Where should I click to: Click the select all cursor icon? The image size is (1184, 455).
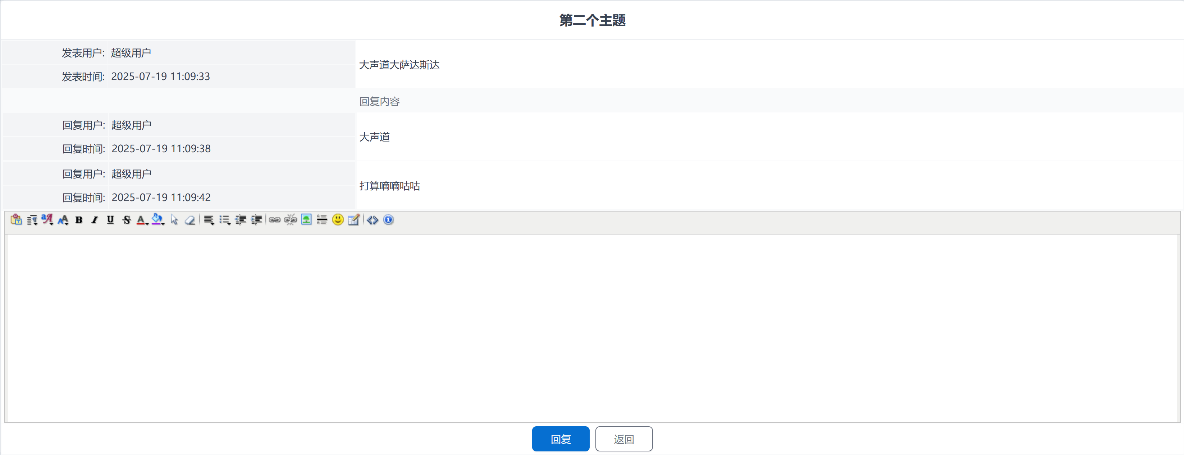point(174,220)
